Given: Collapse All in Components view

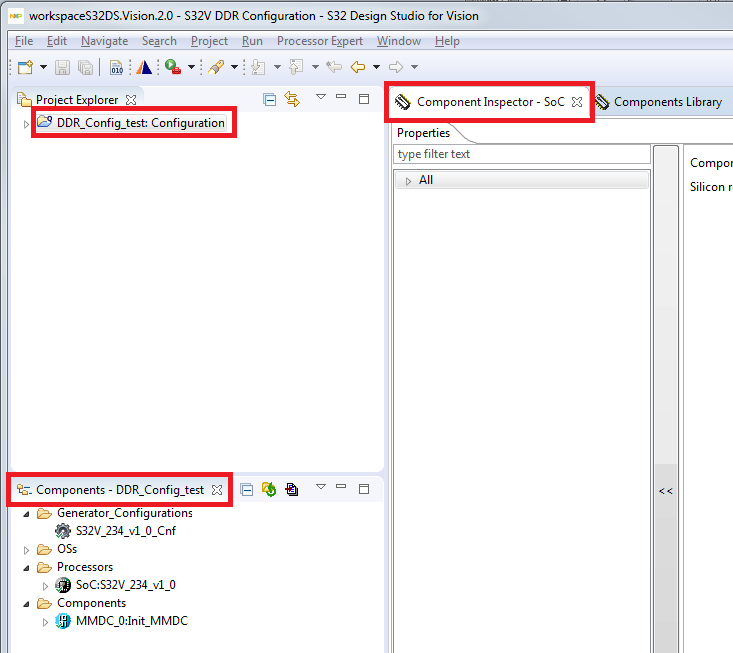Looking at the screenshot, I should 247,490.
